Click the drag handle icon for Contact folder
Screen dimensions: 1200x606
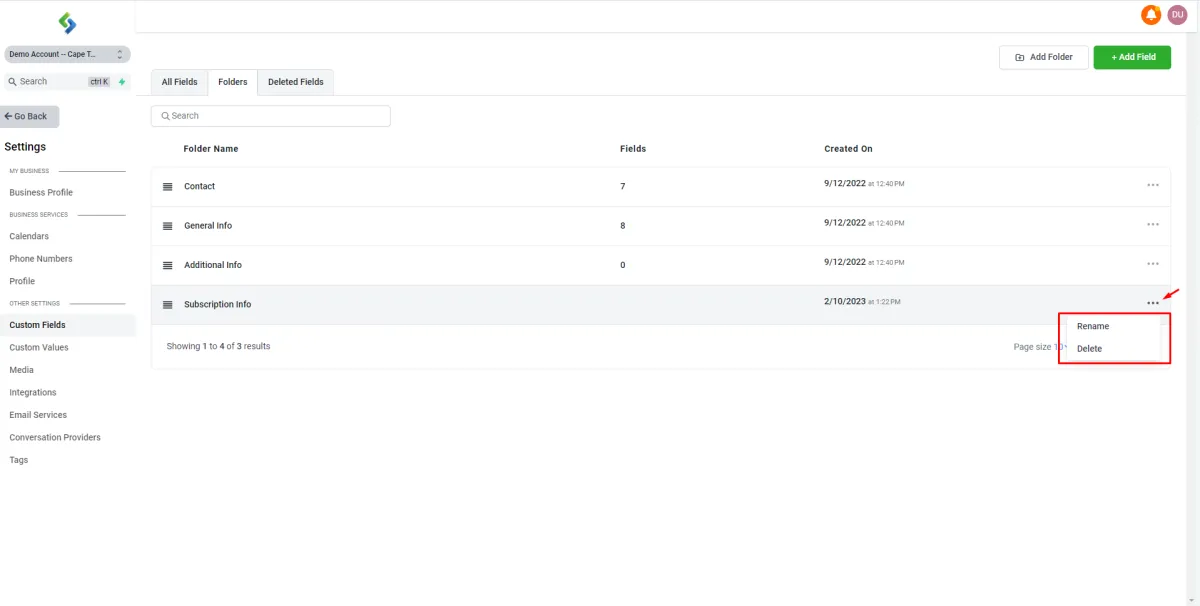click(x=168, y=187)
